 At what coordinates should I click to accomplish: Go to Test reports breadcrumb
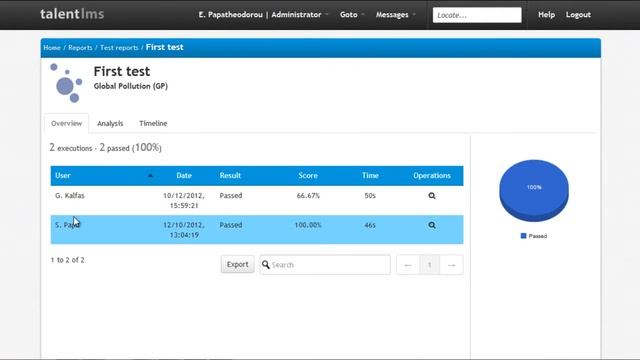coord(119,48)
